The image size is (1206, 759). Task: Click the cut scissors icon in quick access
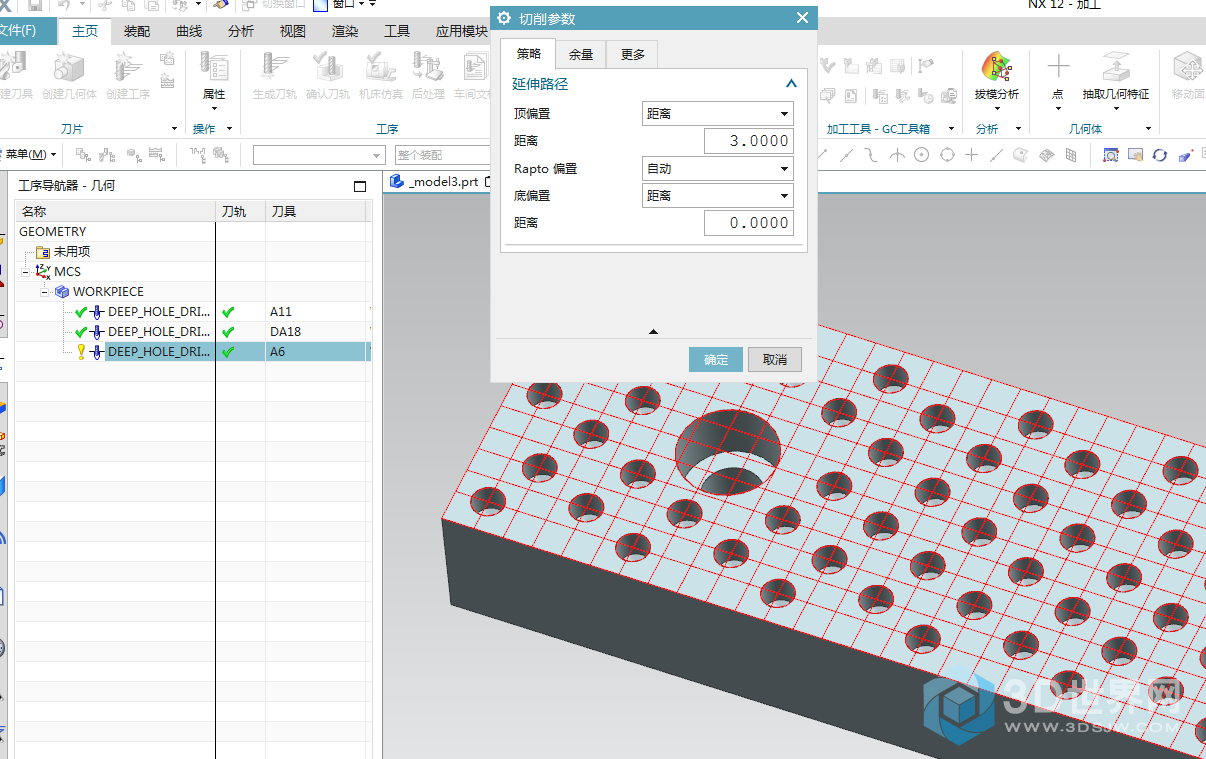[x=104, y=5]
